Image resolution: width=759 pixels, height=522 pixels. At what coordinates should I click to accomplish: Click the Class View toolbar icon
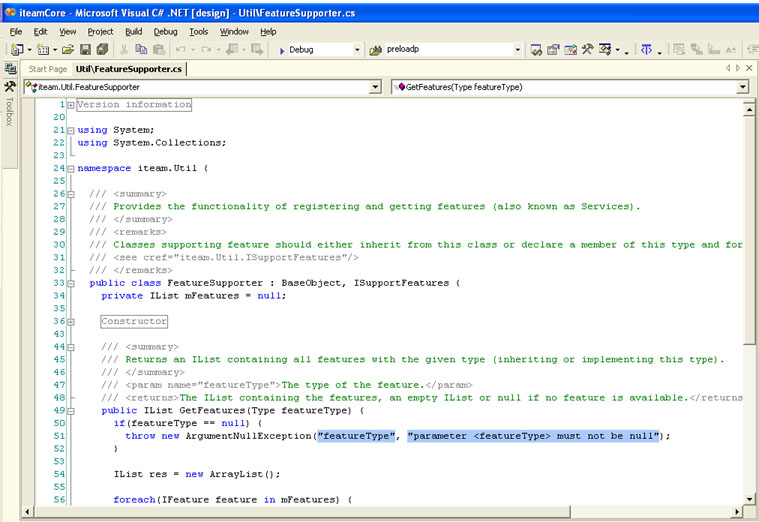click(605, 49)
